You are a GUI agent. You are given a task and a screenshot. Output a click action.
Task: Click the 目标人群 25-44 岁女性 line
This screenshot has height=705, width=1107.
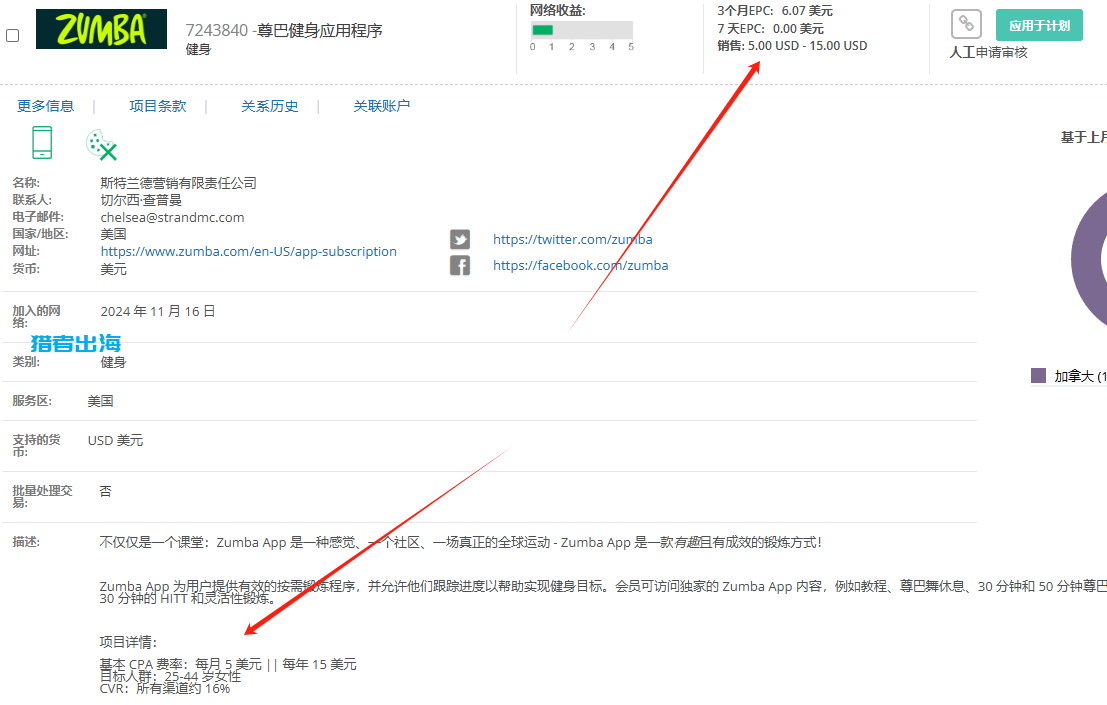(170, 676)
